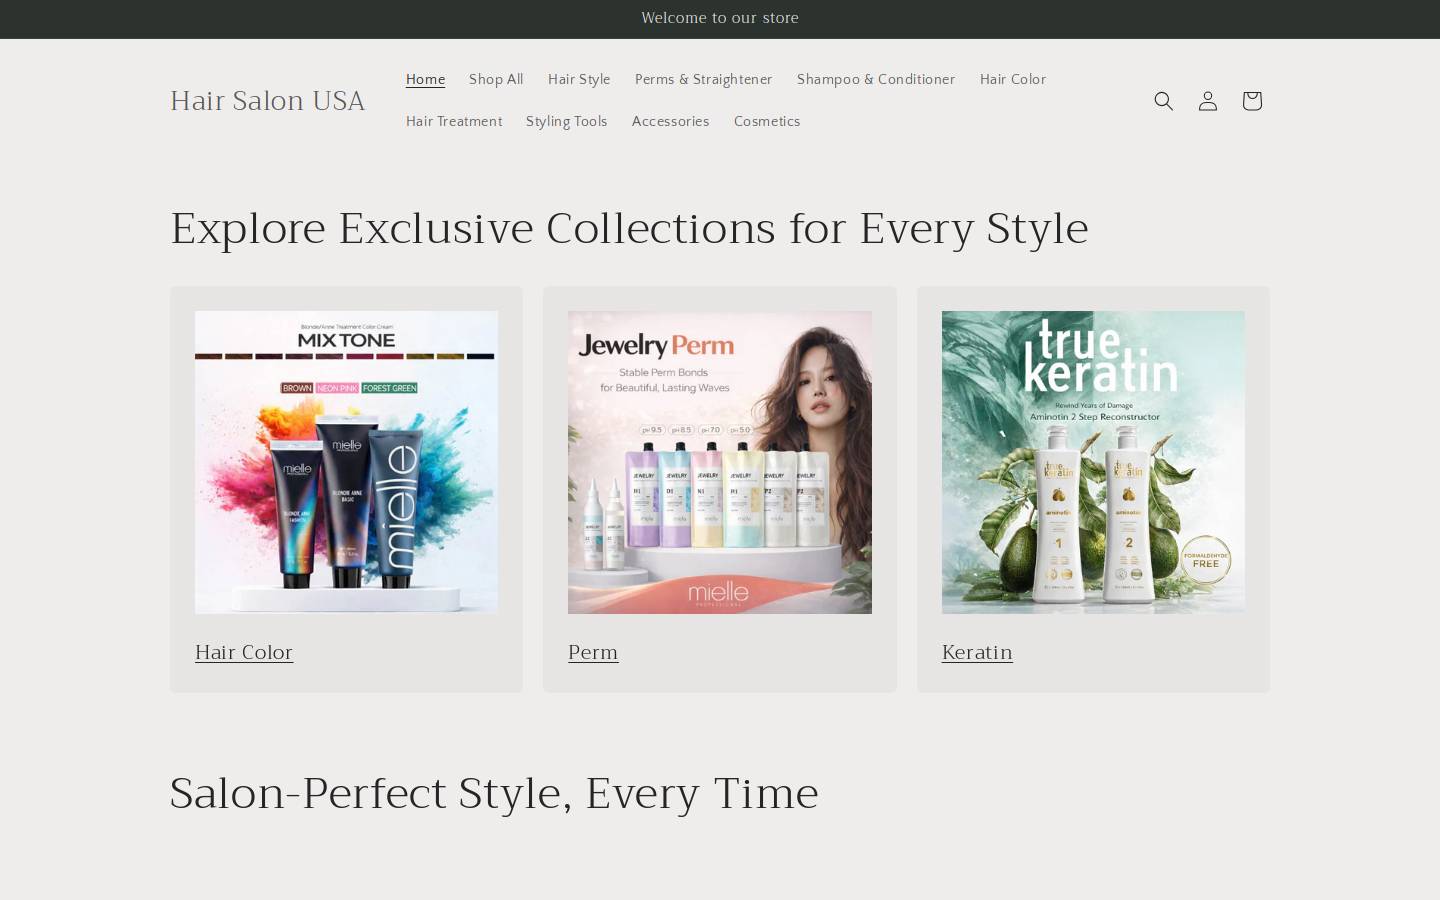
Task: Open the Perm collection link
Action: [x=593, y=652]
